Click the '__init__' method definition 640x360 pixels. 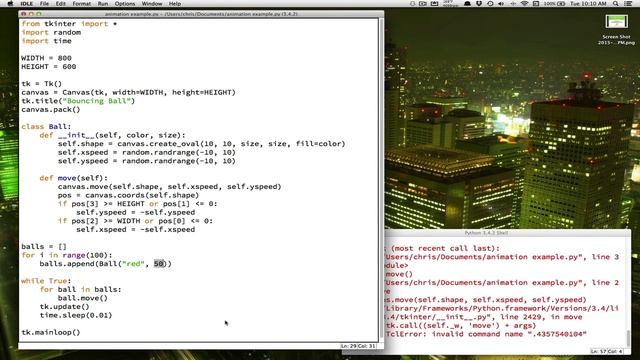click(112, 135)
